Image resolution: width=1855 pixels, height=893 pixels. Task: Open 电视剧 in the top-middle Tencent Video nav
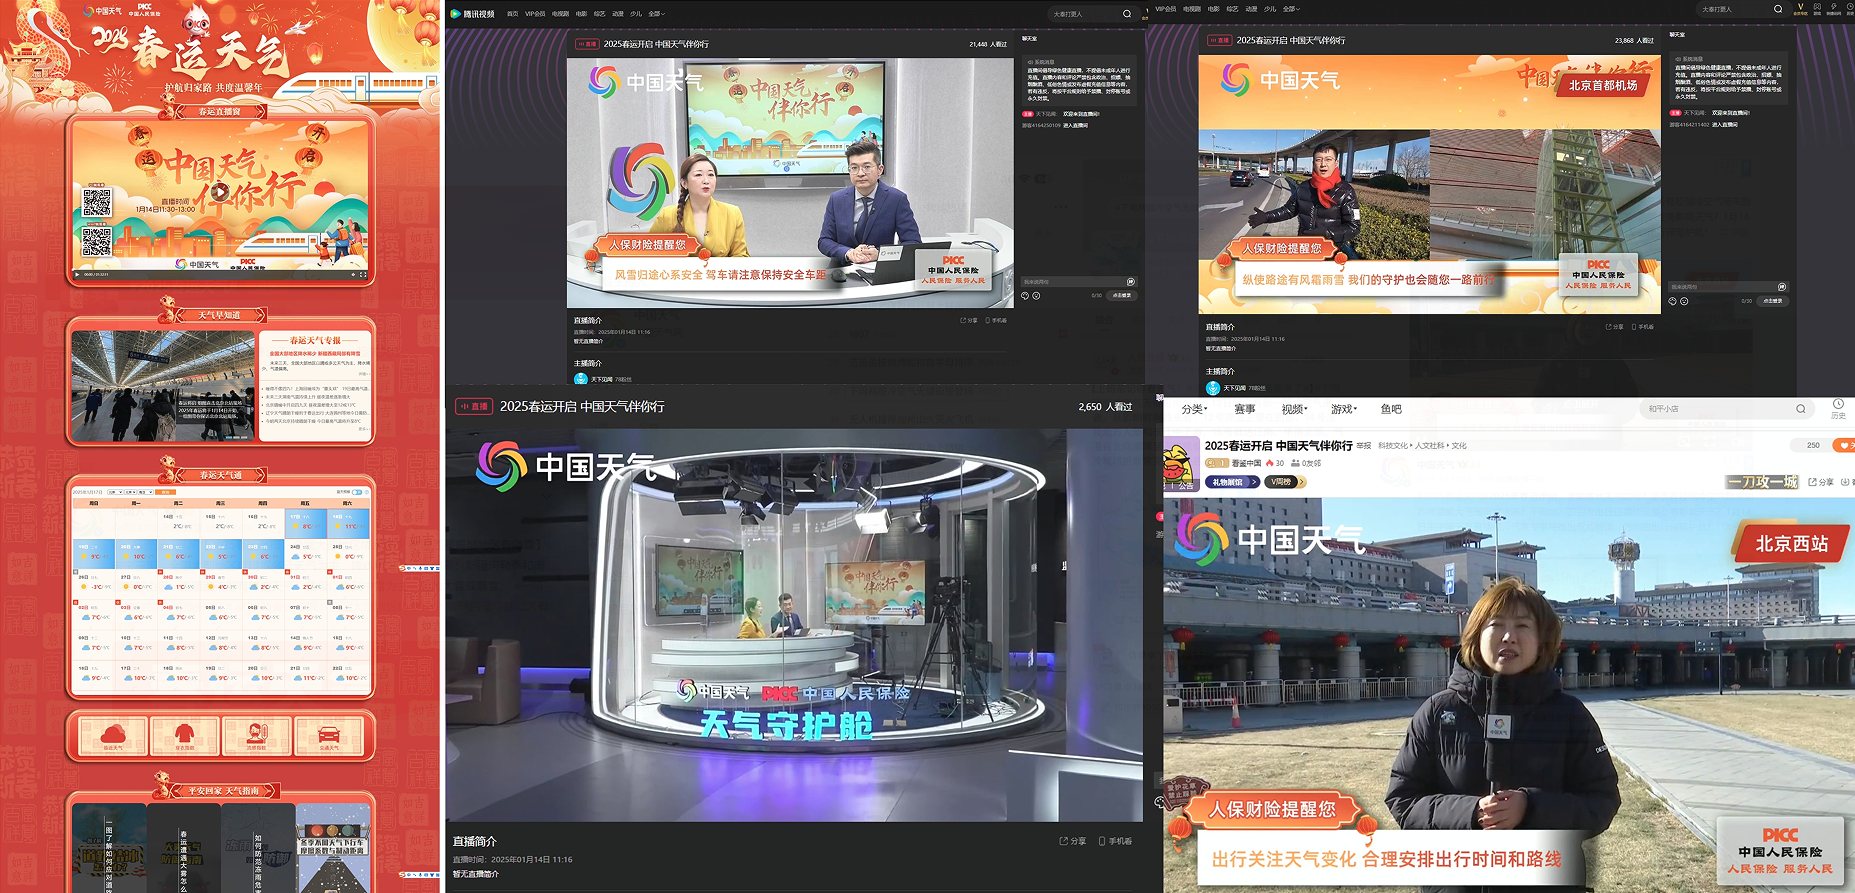point(560,14)
